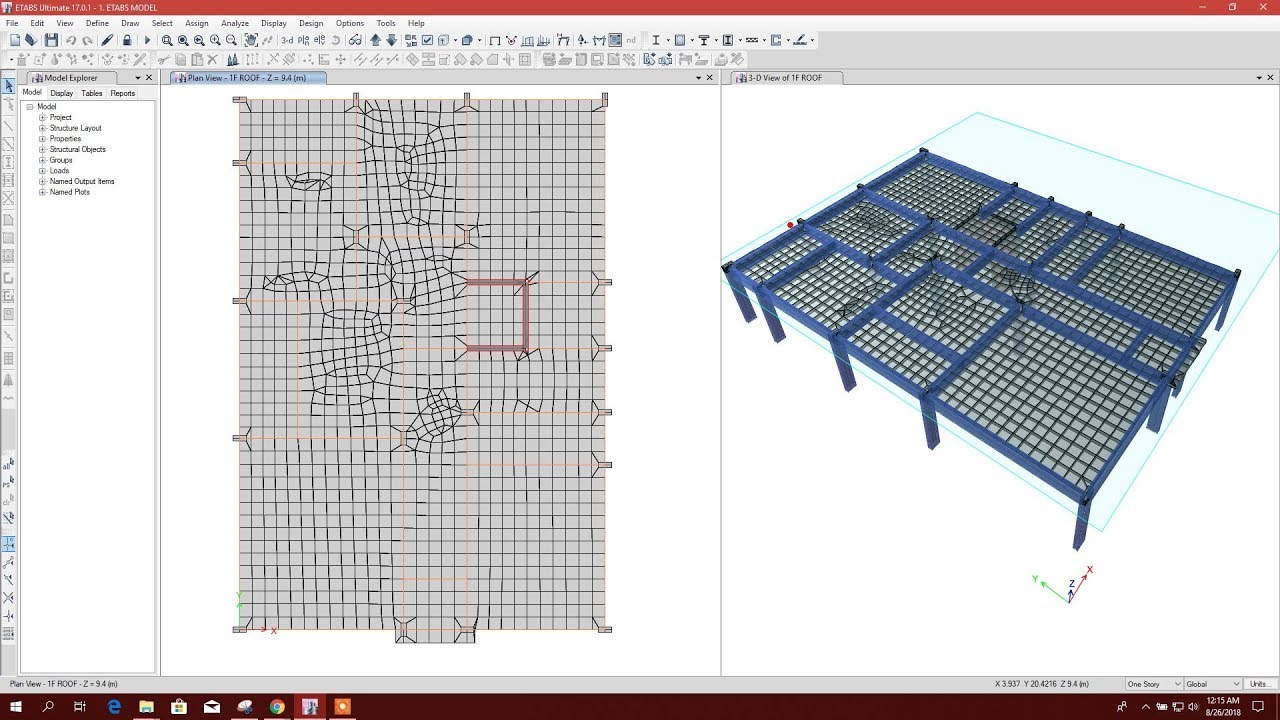
Task: Click the Undo icon
Action: coord(71,40)
